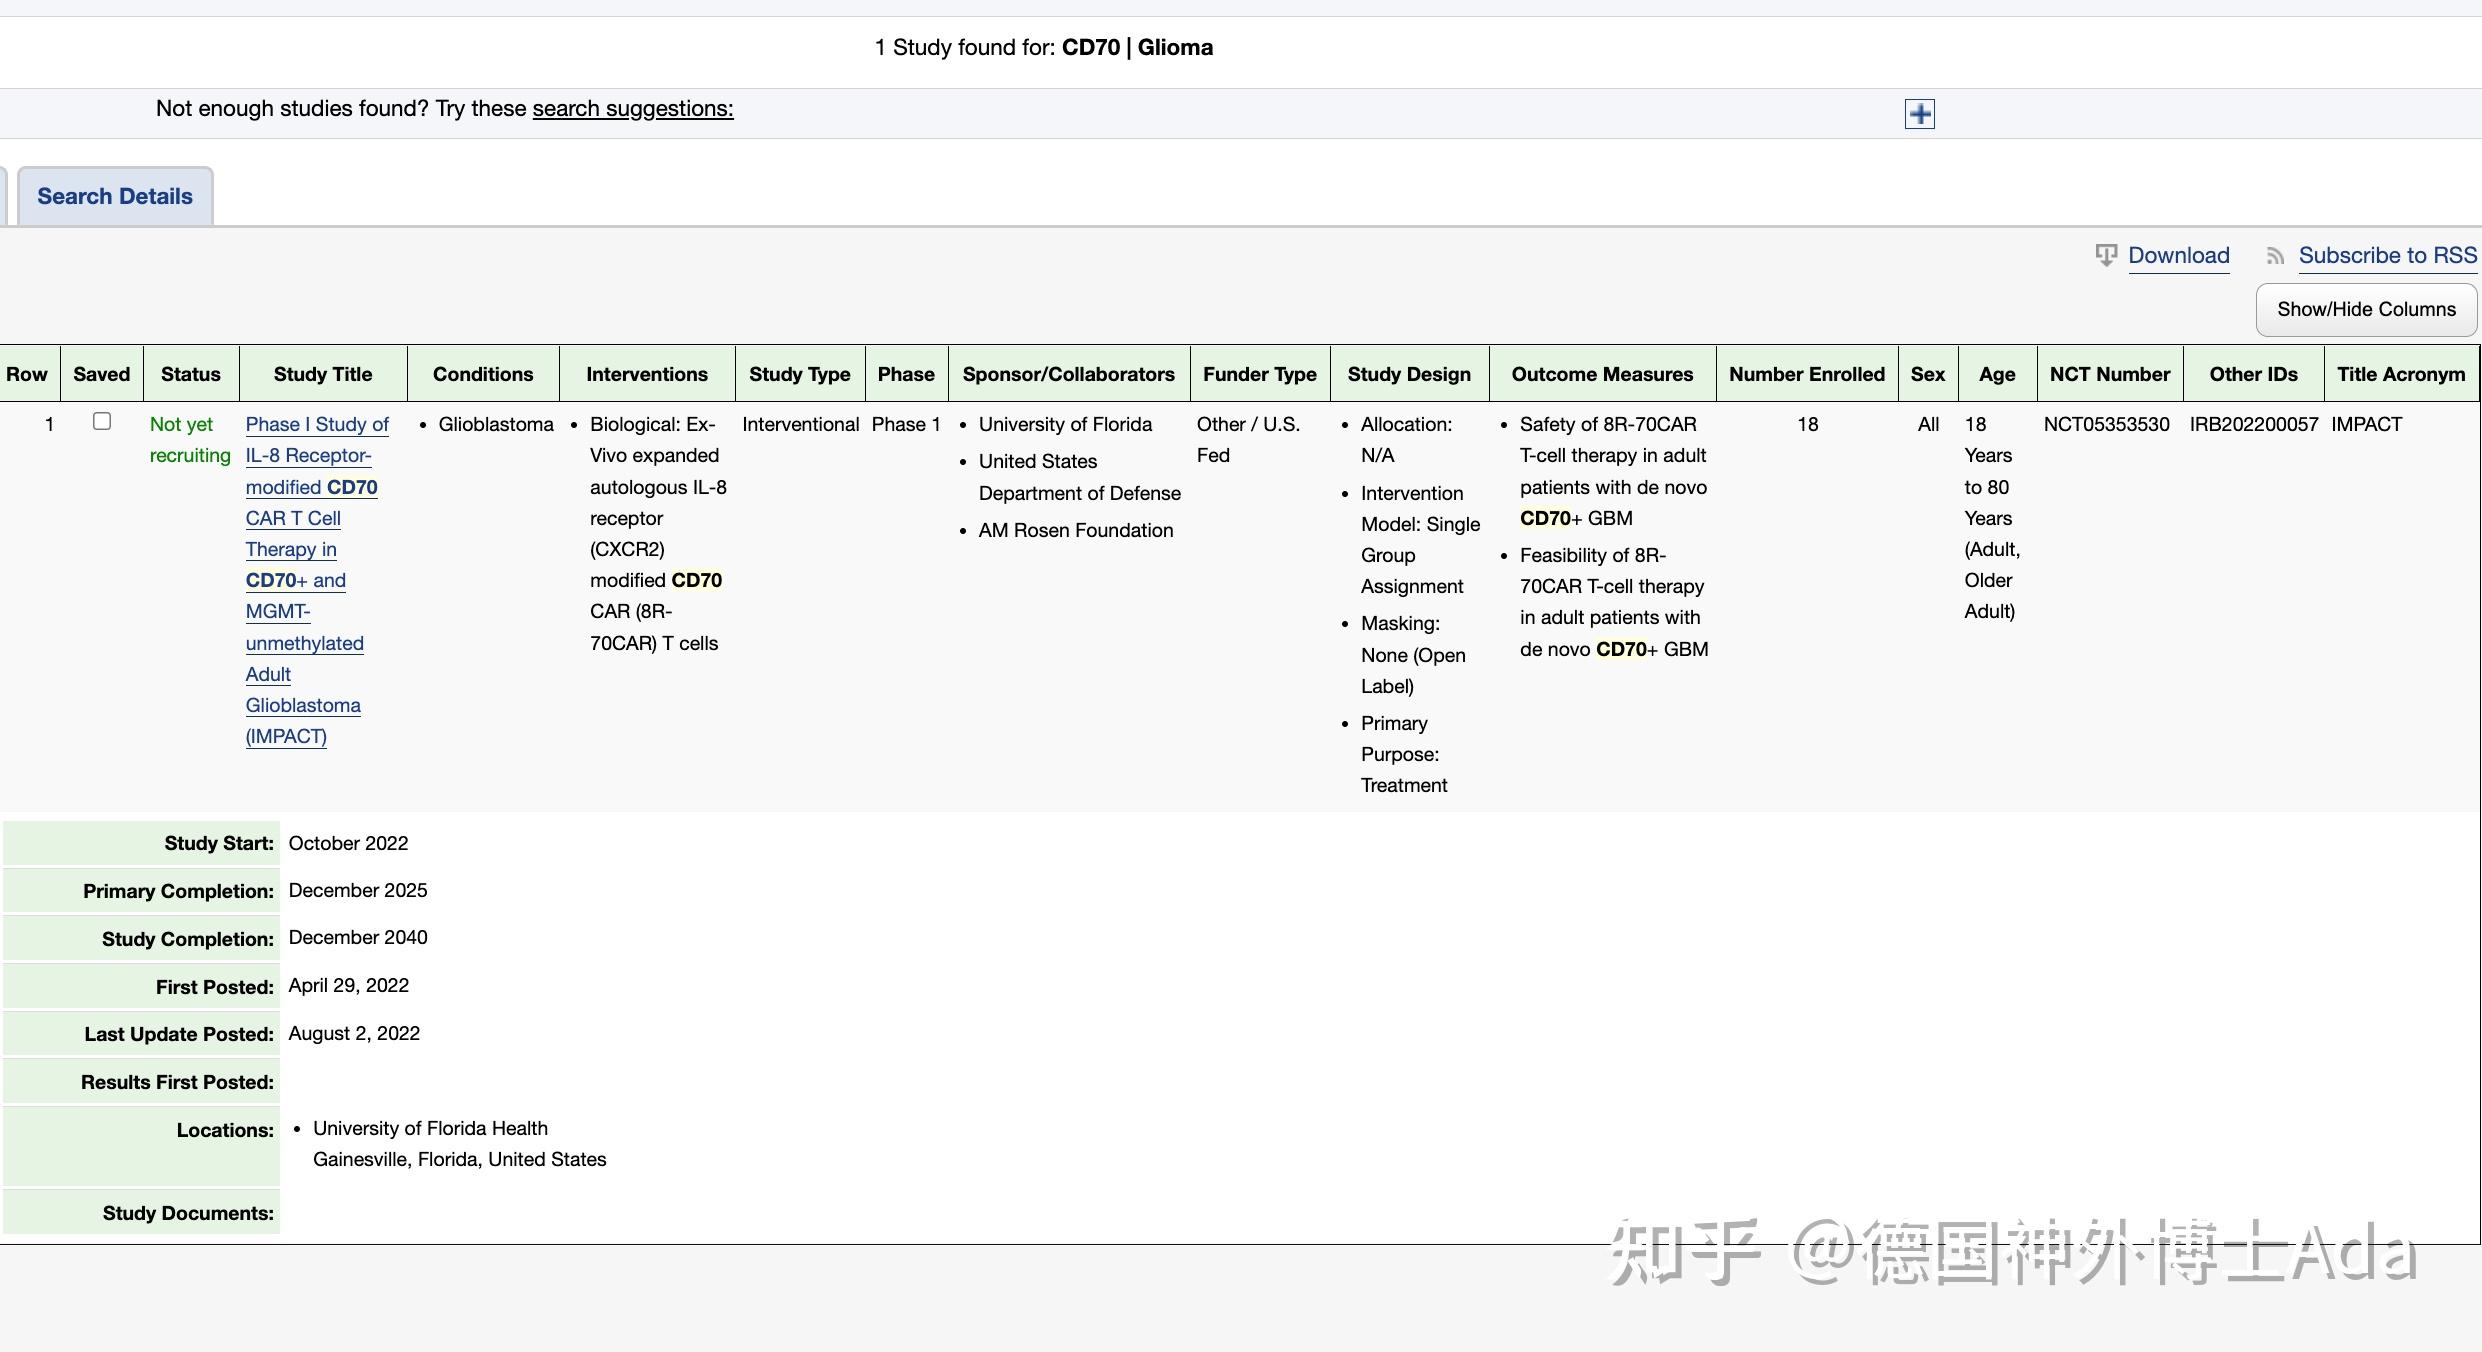This screenshot has width=2482, height=1352.
Task: Click the Study Title column header
Action: click(322, 374)
